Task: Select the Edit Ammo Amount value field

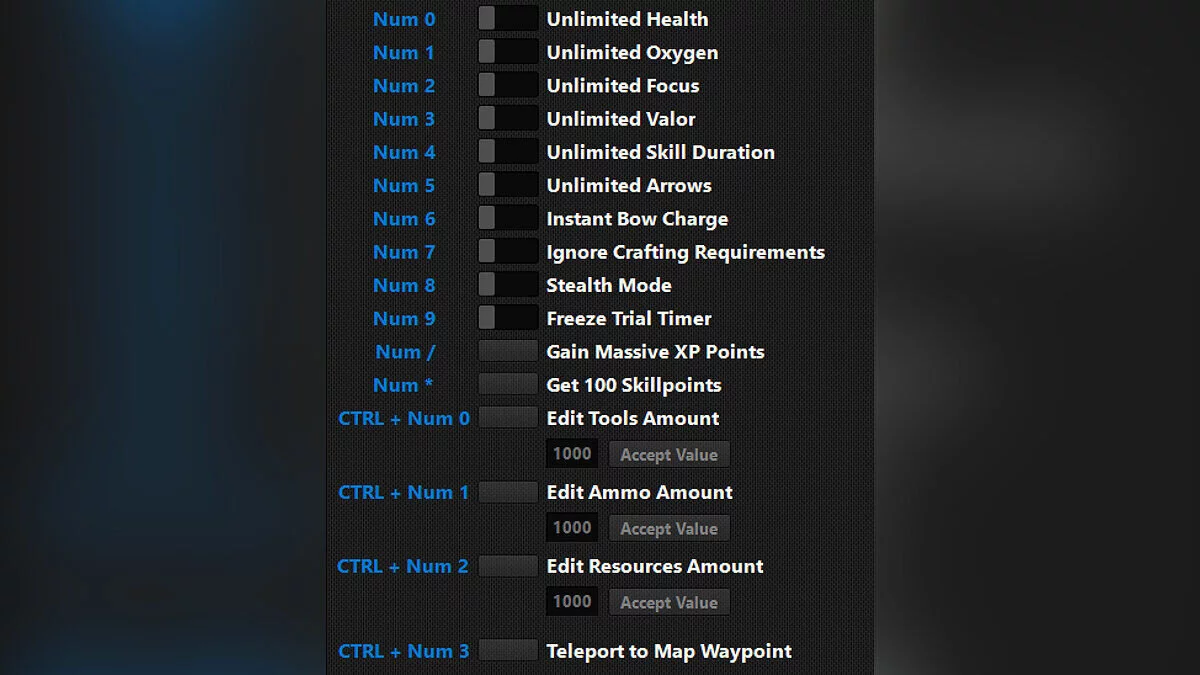Action: coord(572,527)
